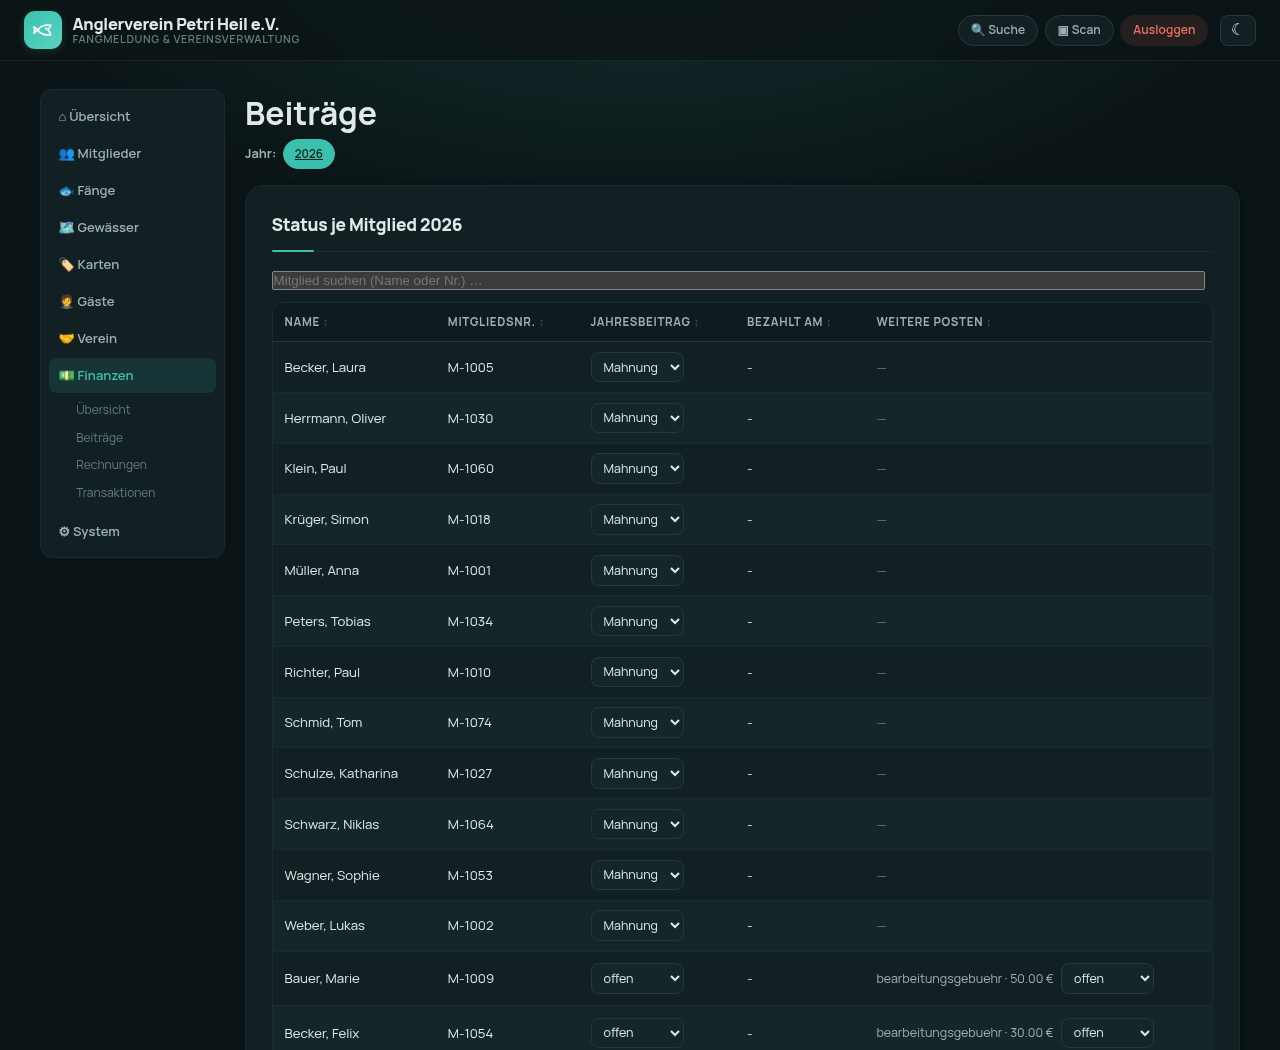Screen dimensions: 1280x1050
Task: Click the fish logo icon in header
Action: pos(43,30)
